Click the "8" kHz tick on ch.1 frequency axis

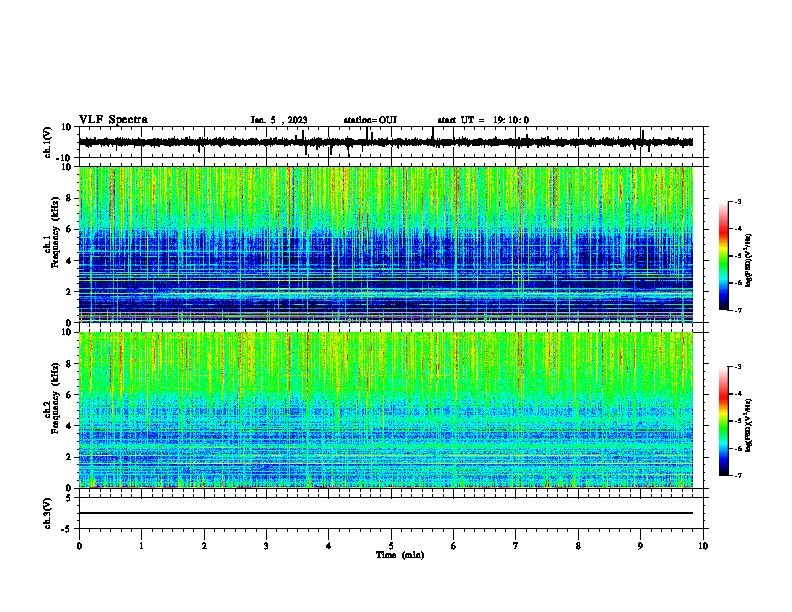(x=69, y=198)
